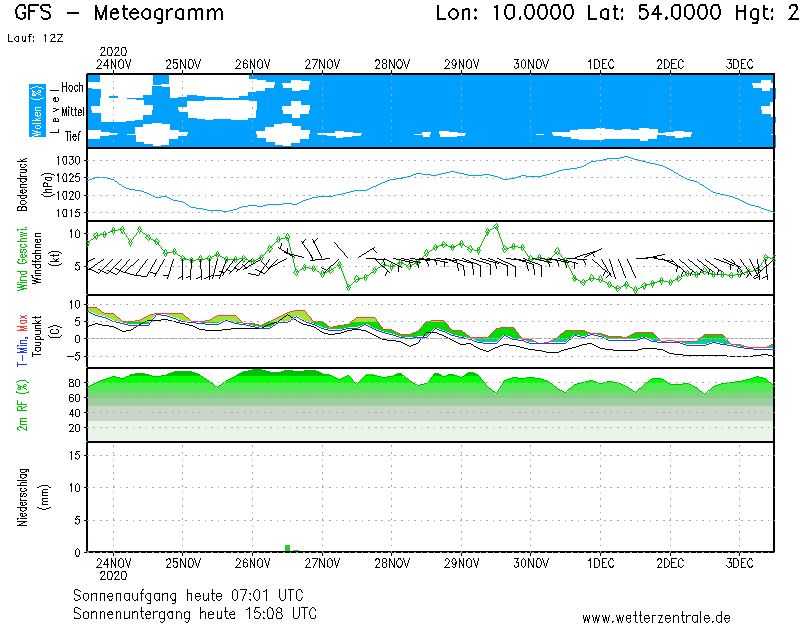The width and height of the screenshot is (800, 625).
Task: Click the www.wetterzentrale.de website link
Action: 656,618
